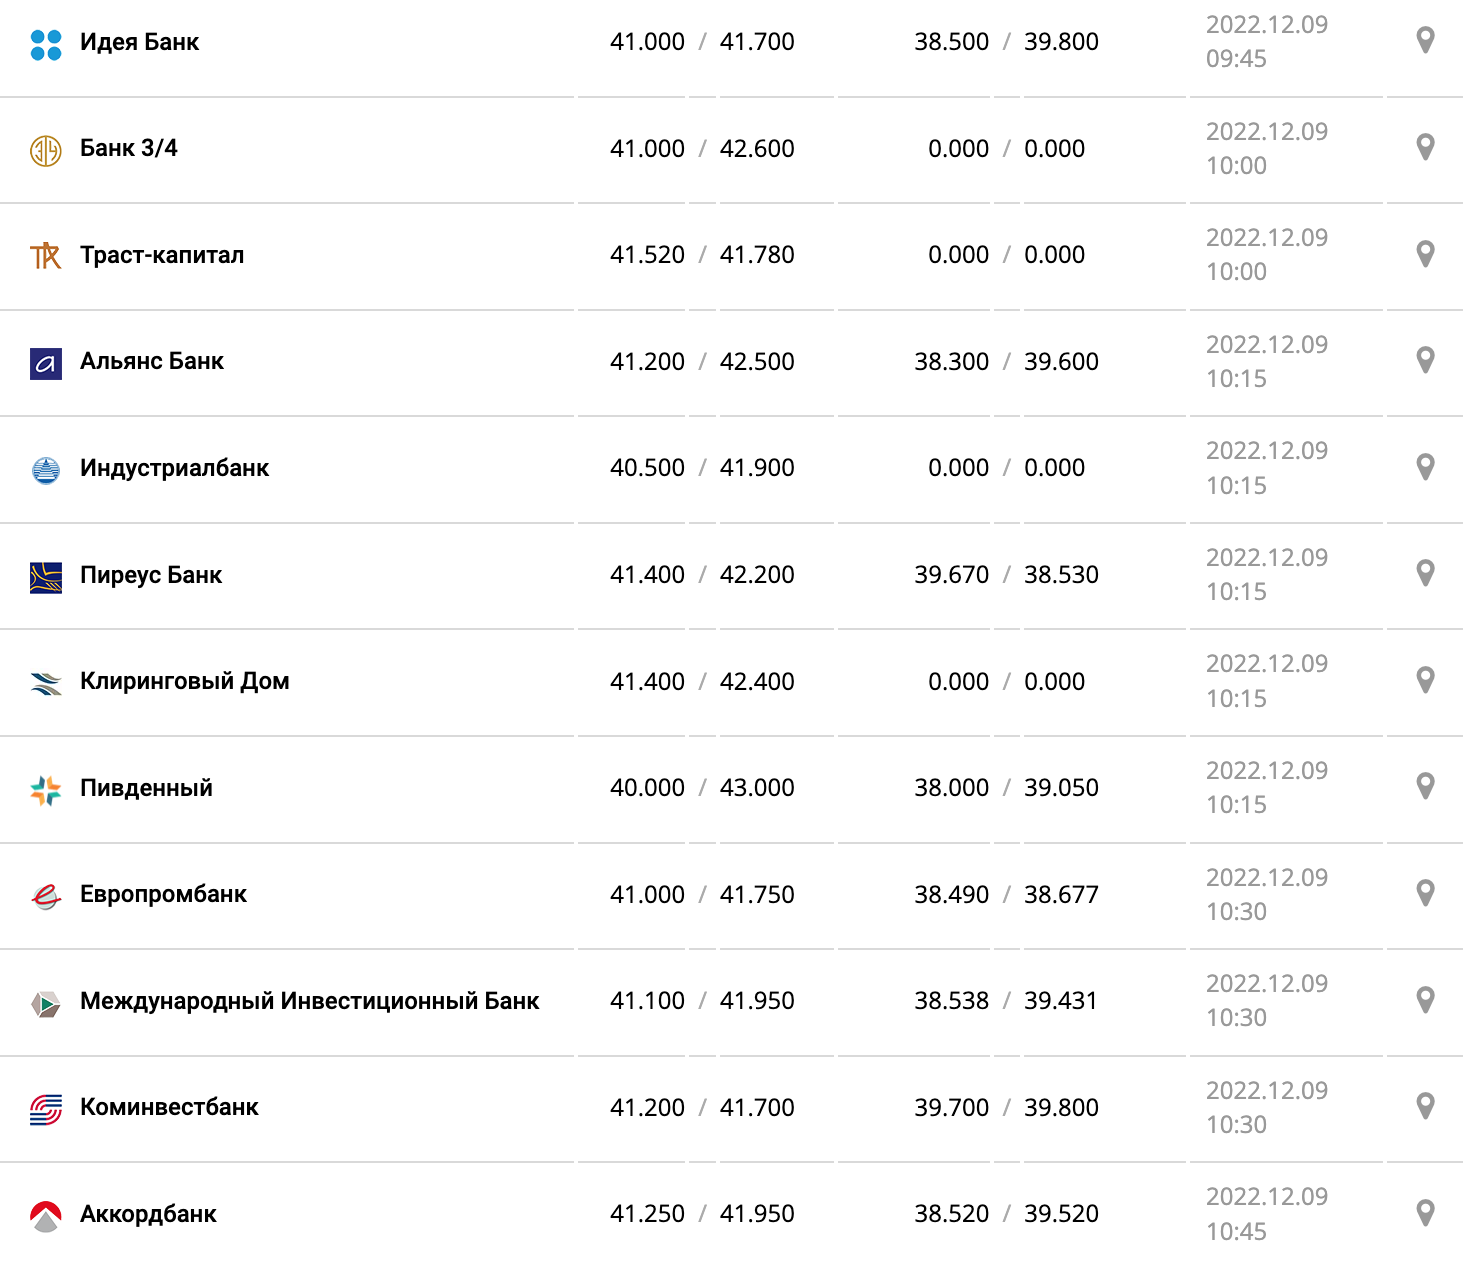Open Международный Инвестиционный Банк link

click(x=310, y=1001)
